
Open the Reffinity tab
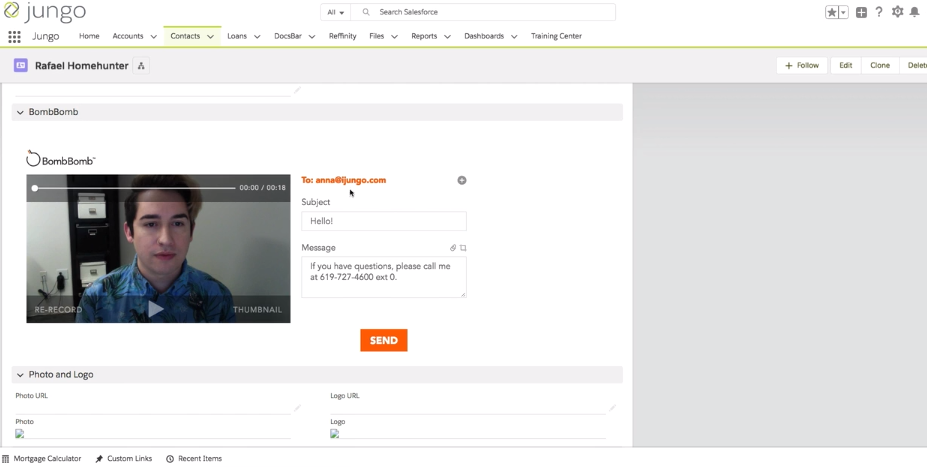(x=342, y=36)
